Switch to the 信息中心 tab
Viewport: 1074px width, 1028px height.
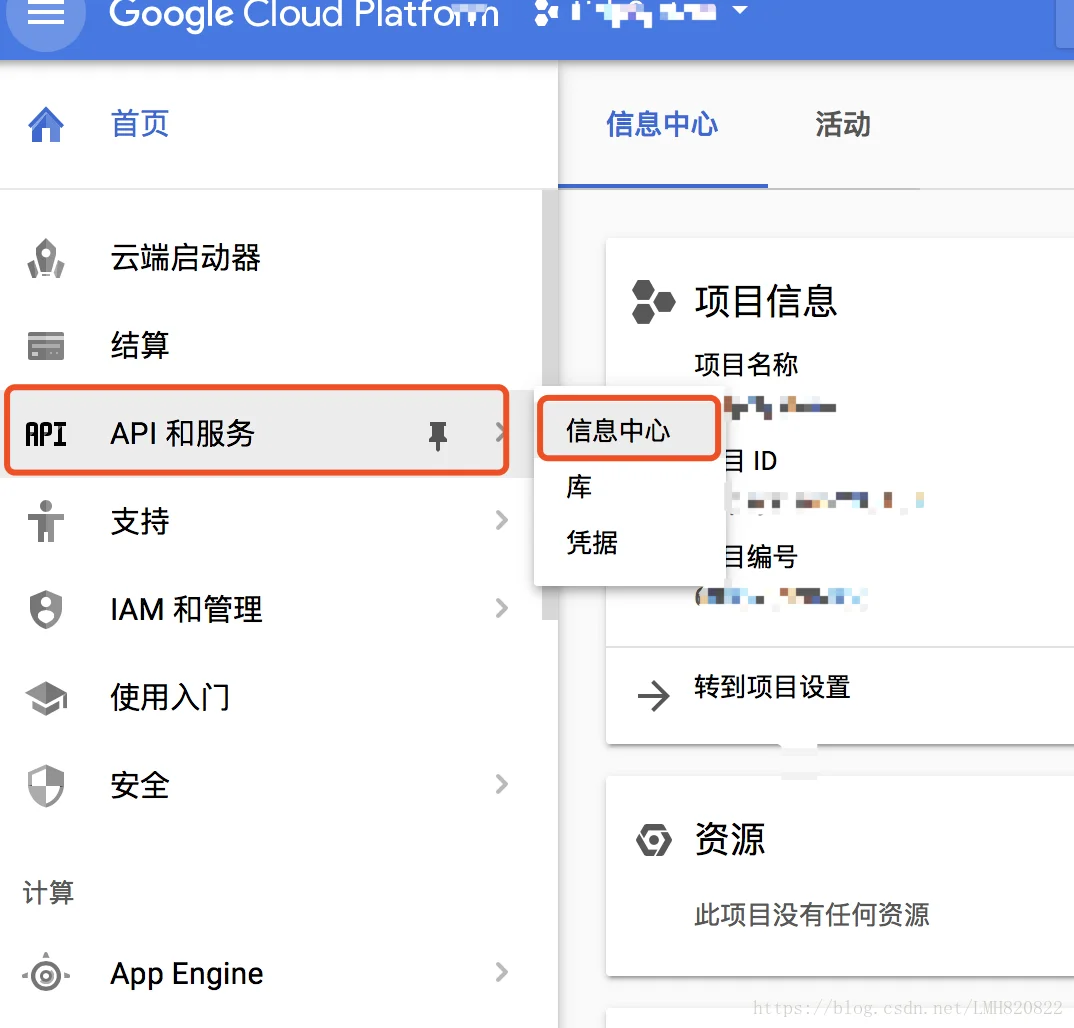662,125
